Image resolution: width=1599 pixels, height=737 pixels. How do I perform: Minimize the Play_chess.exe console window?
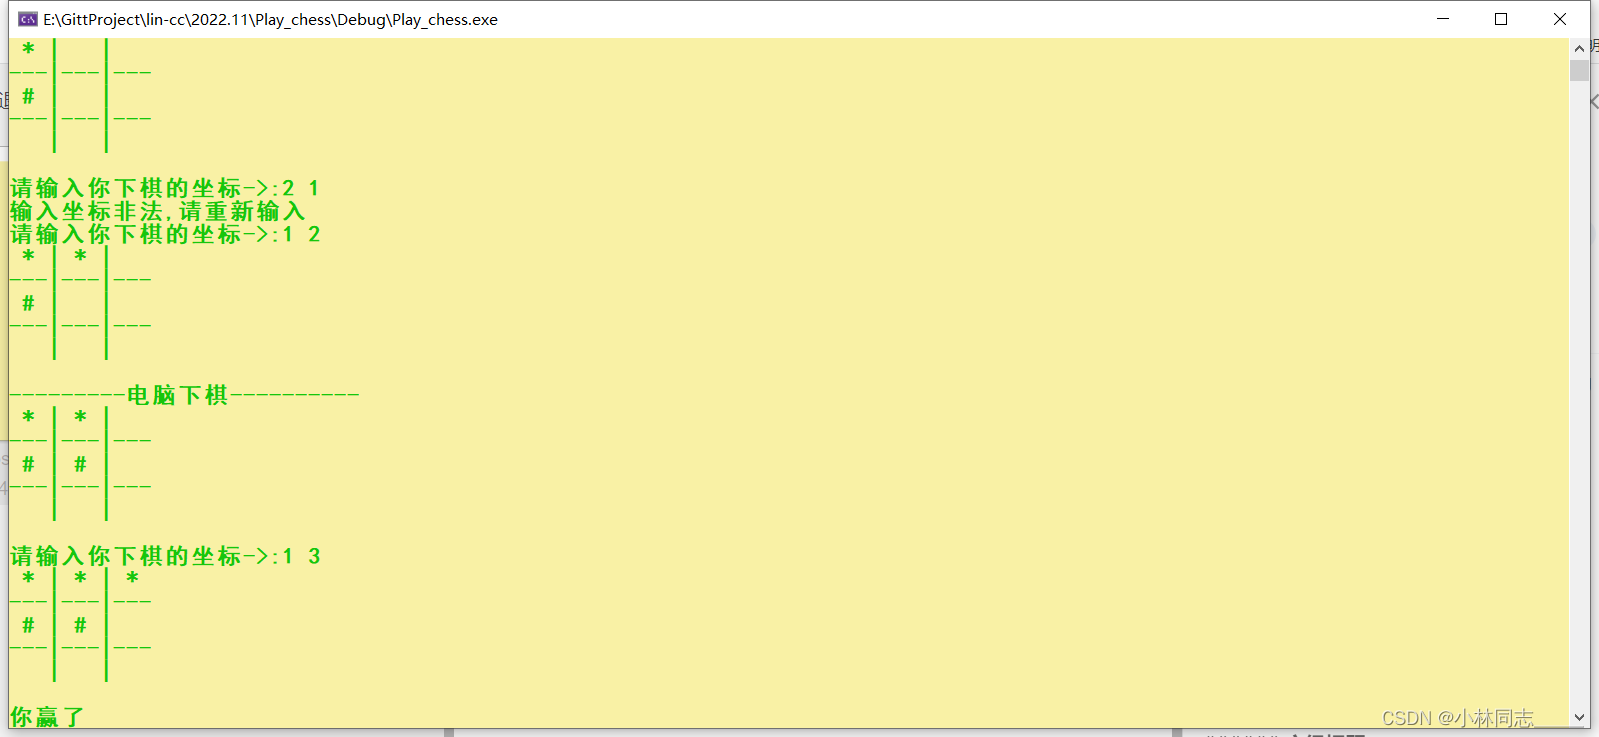click(1443, 19)
